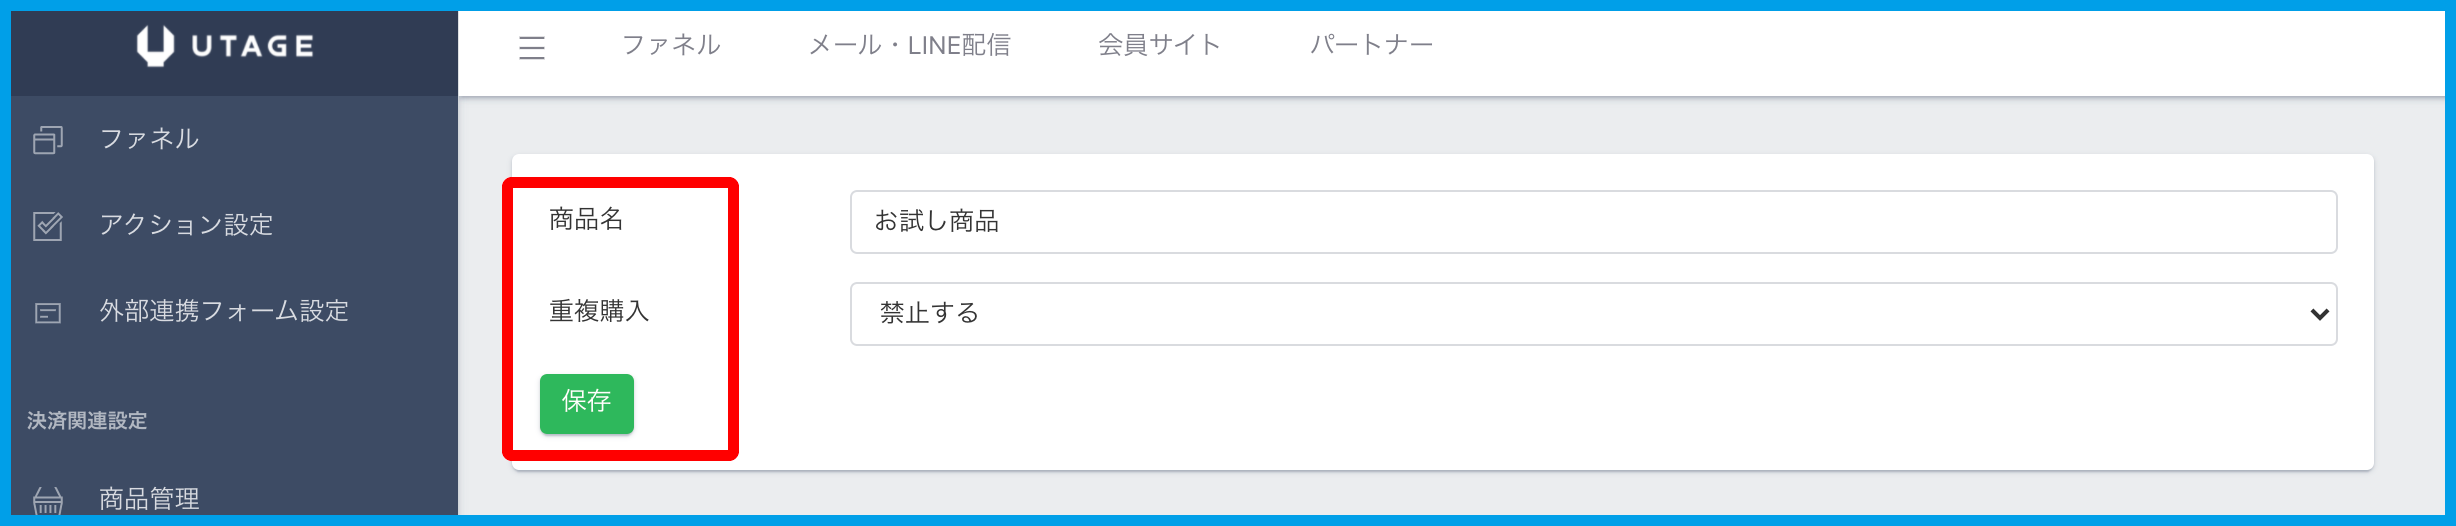Focus the 商品名 text field

click(1592, 222)
